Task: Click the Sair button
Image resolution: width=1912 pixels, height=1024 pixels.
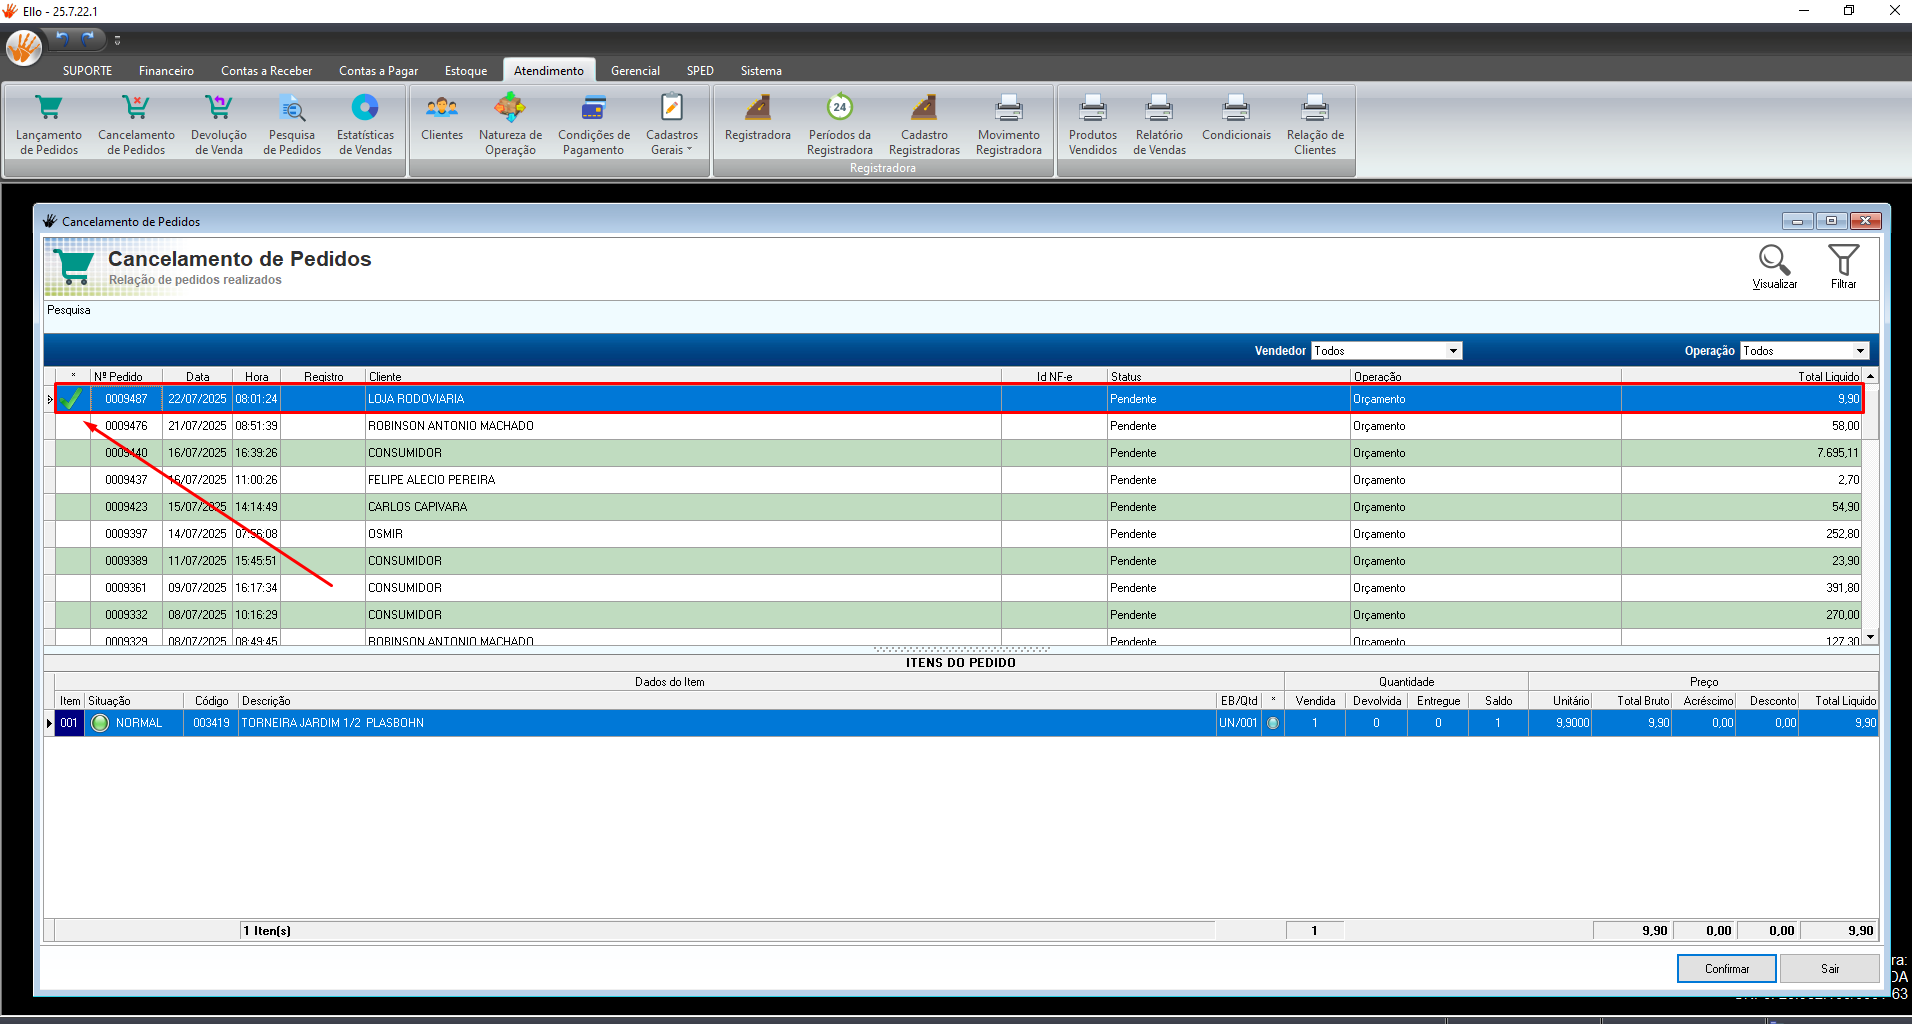Action: coord(1830,969)
